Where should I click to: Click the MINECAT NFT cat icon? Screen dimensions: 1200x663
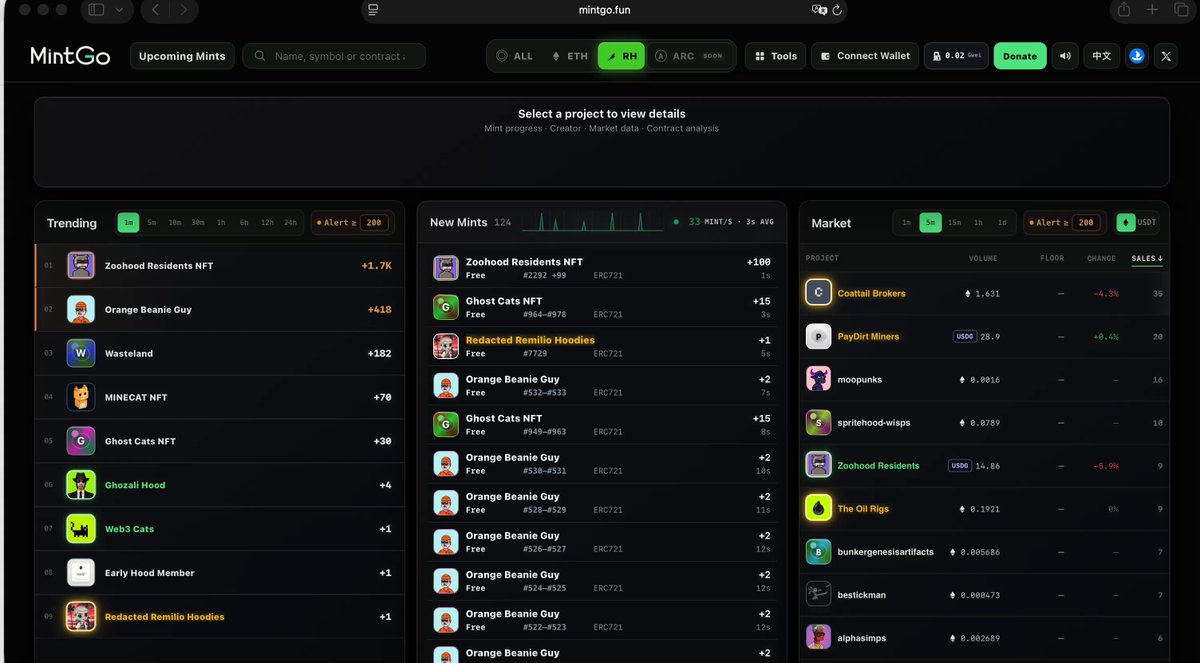pyautogui.click(x=81, y=397)
